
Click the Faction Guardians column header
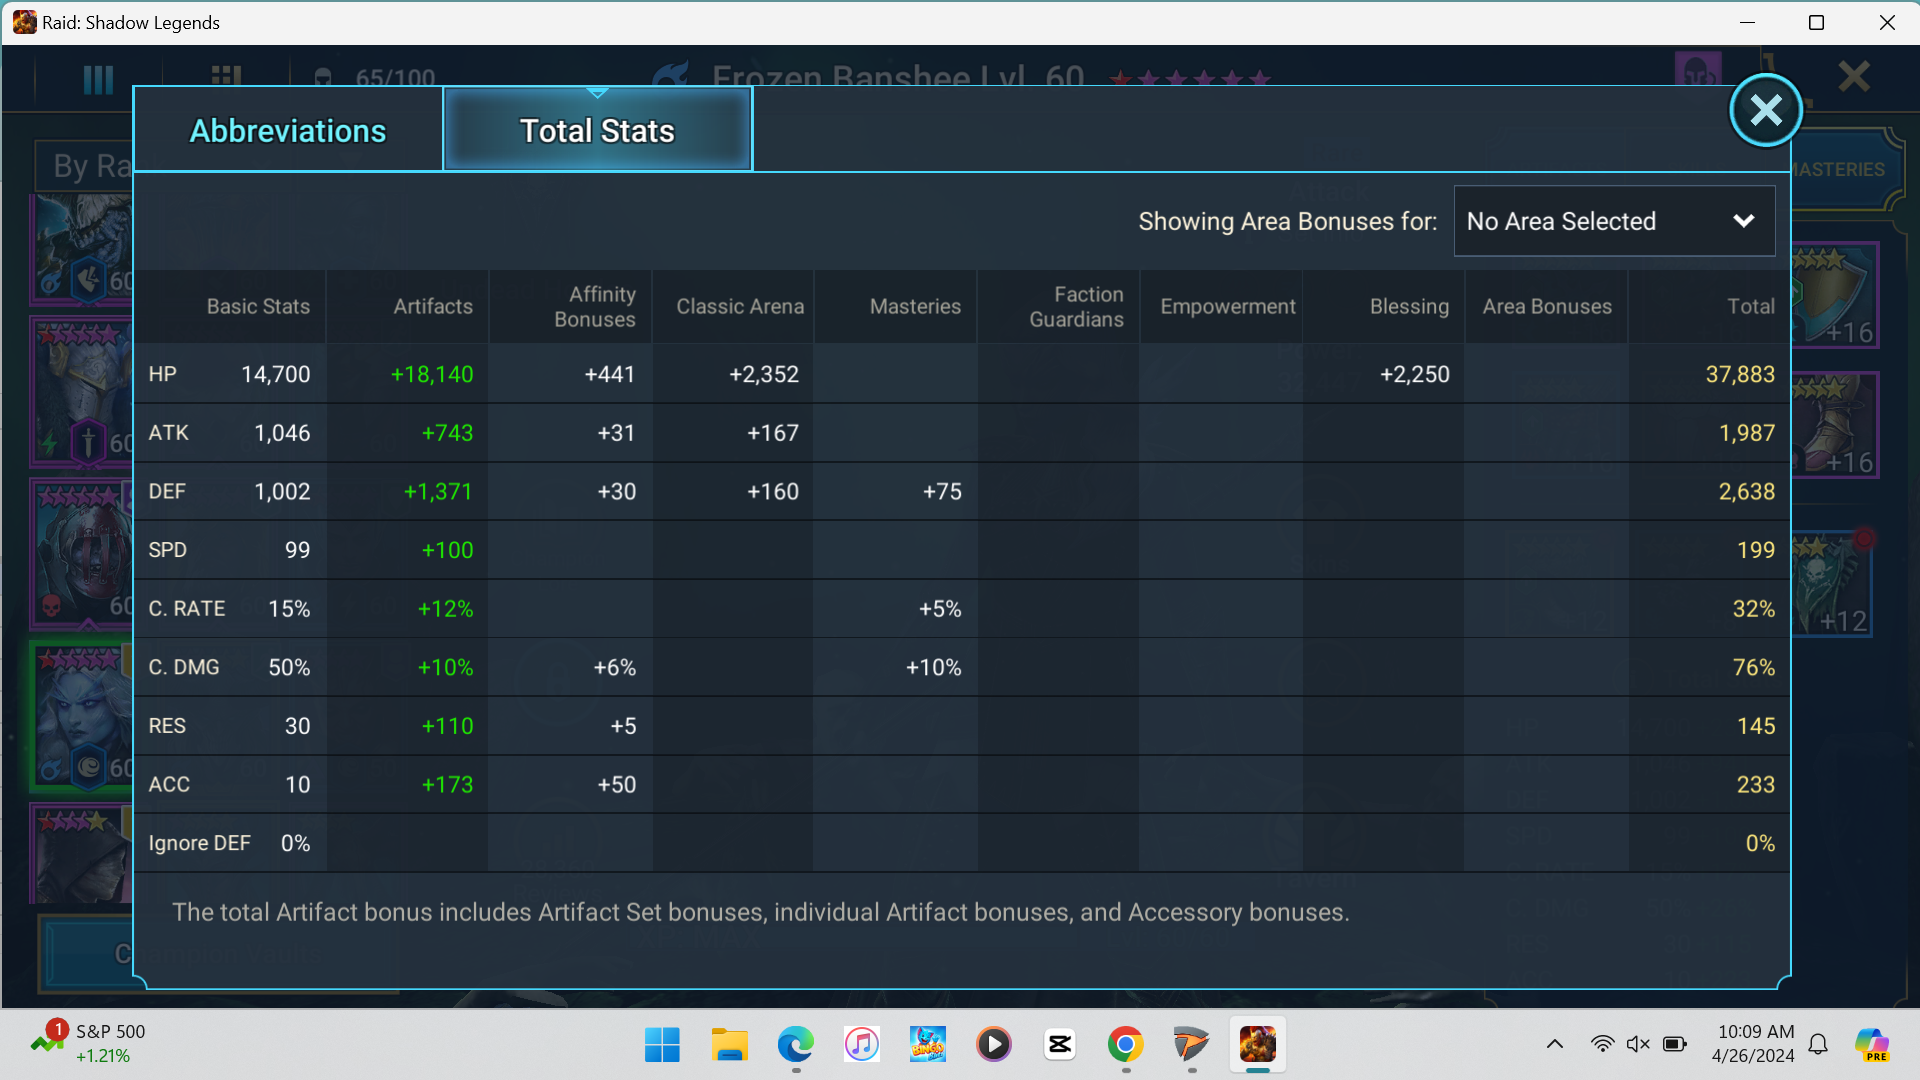[1077, 307]
